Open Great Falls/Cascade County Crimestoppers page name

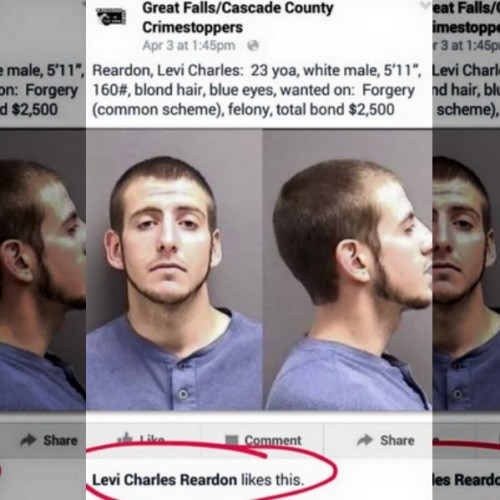238,18
